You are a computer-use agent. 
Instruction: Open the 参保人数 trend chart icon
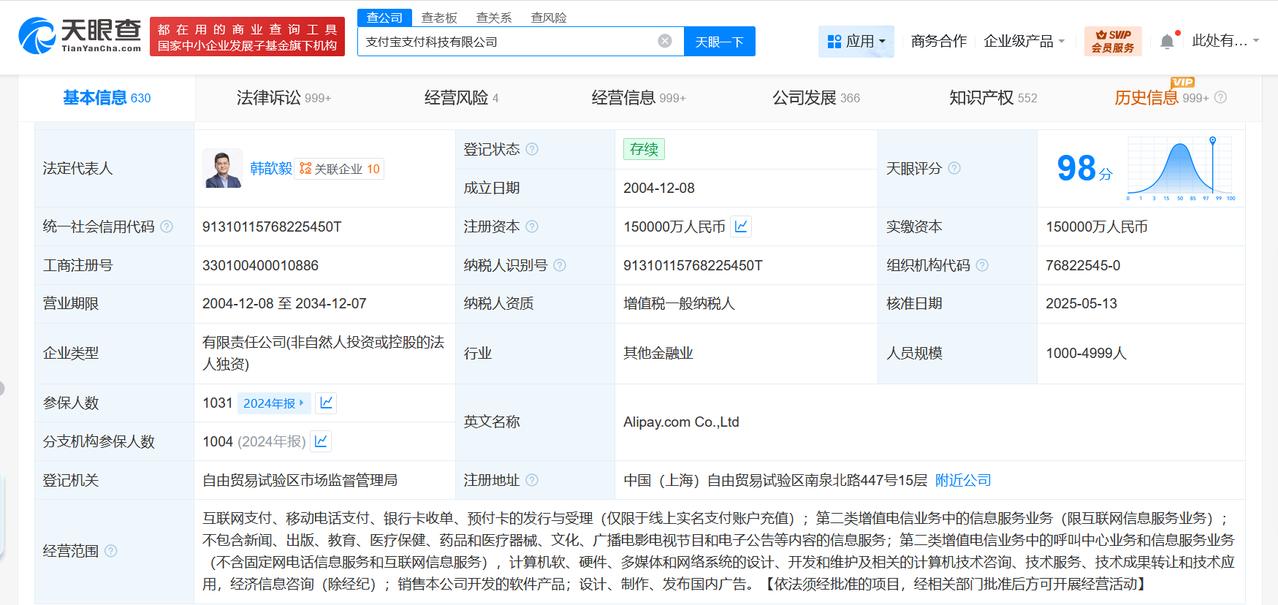[x=326, y=403]
